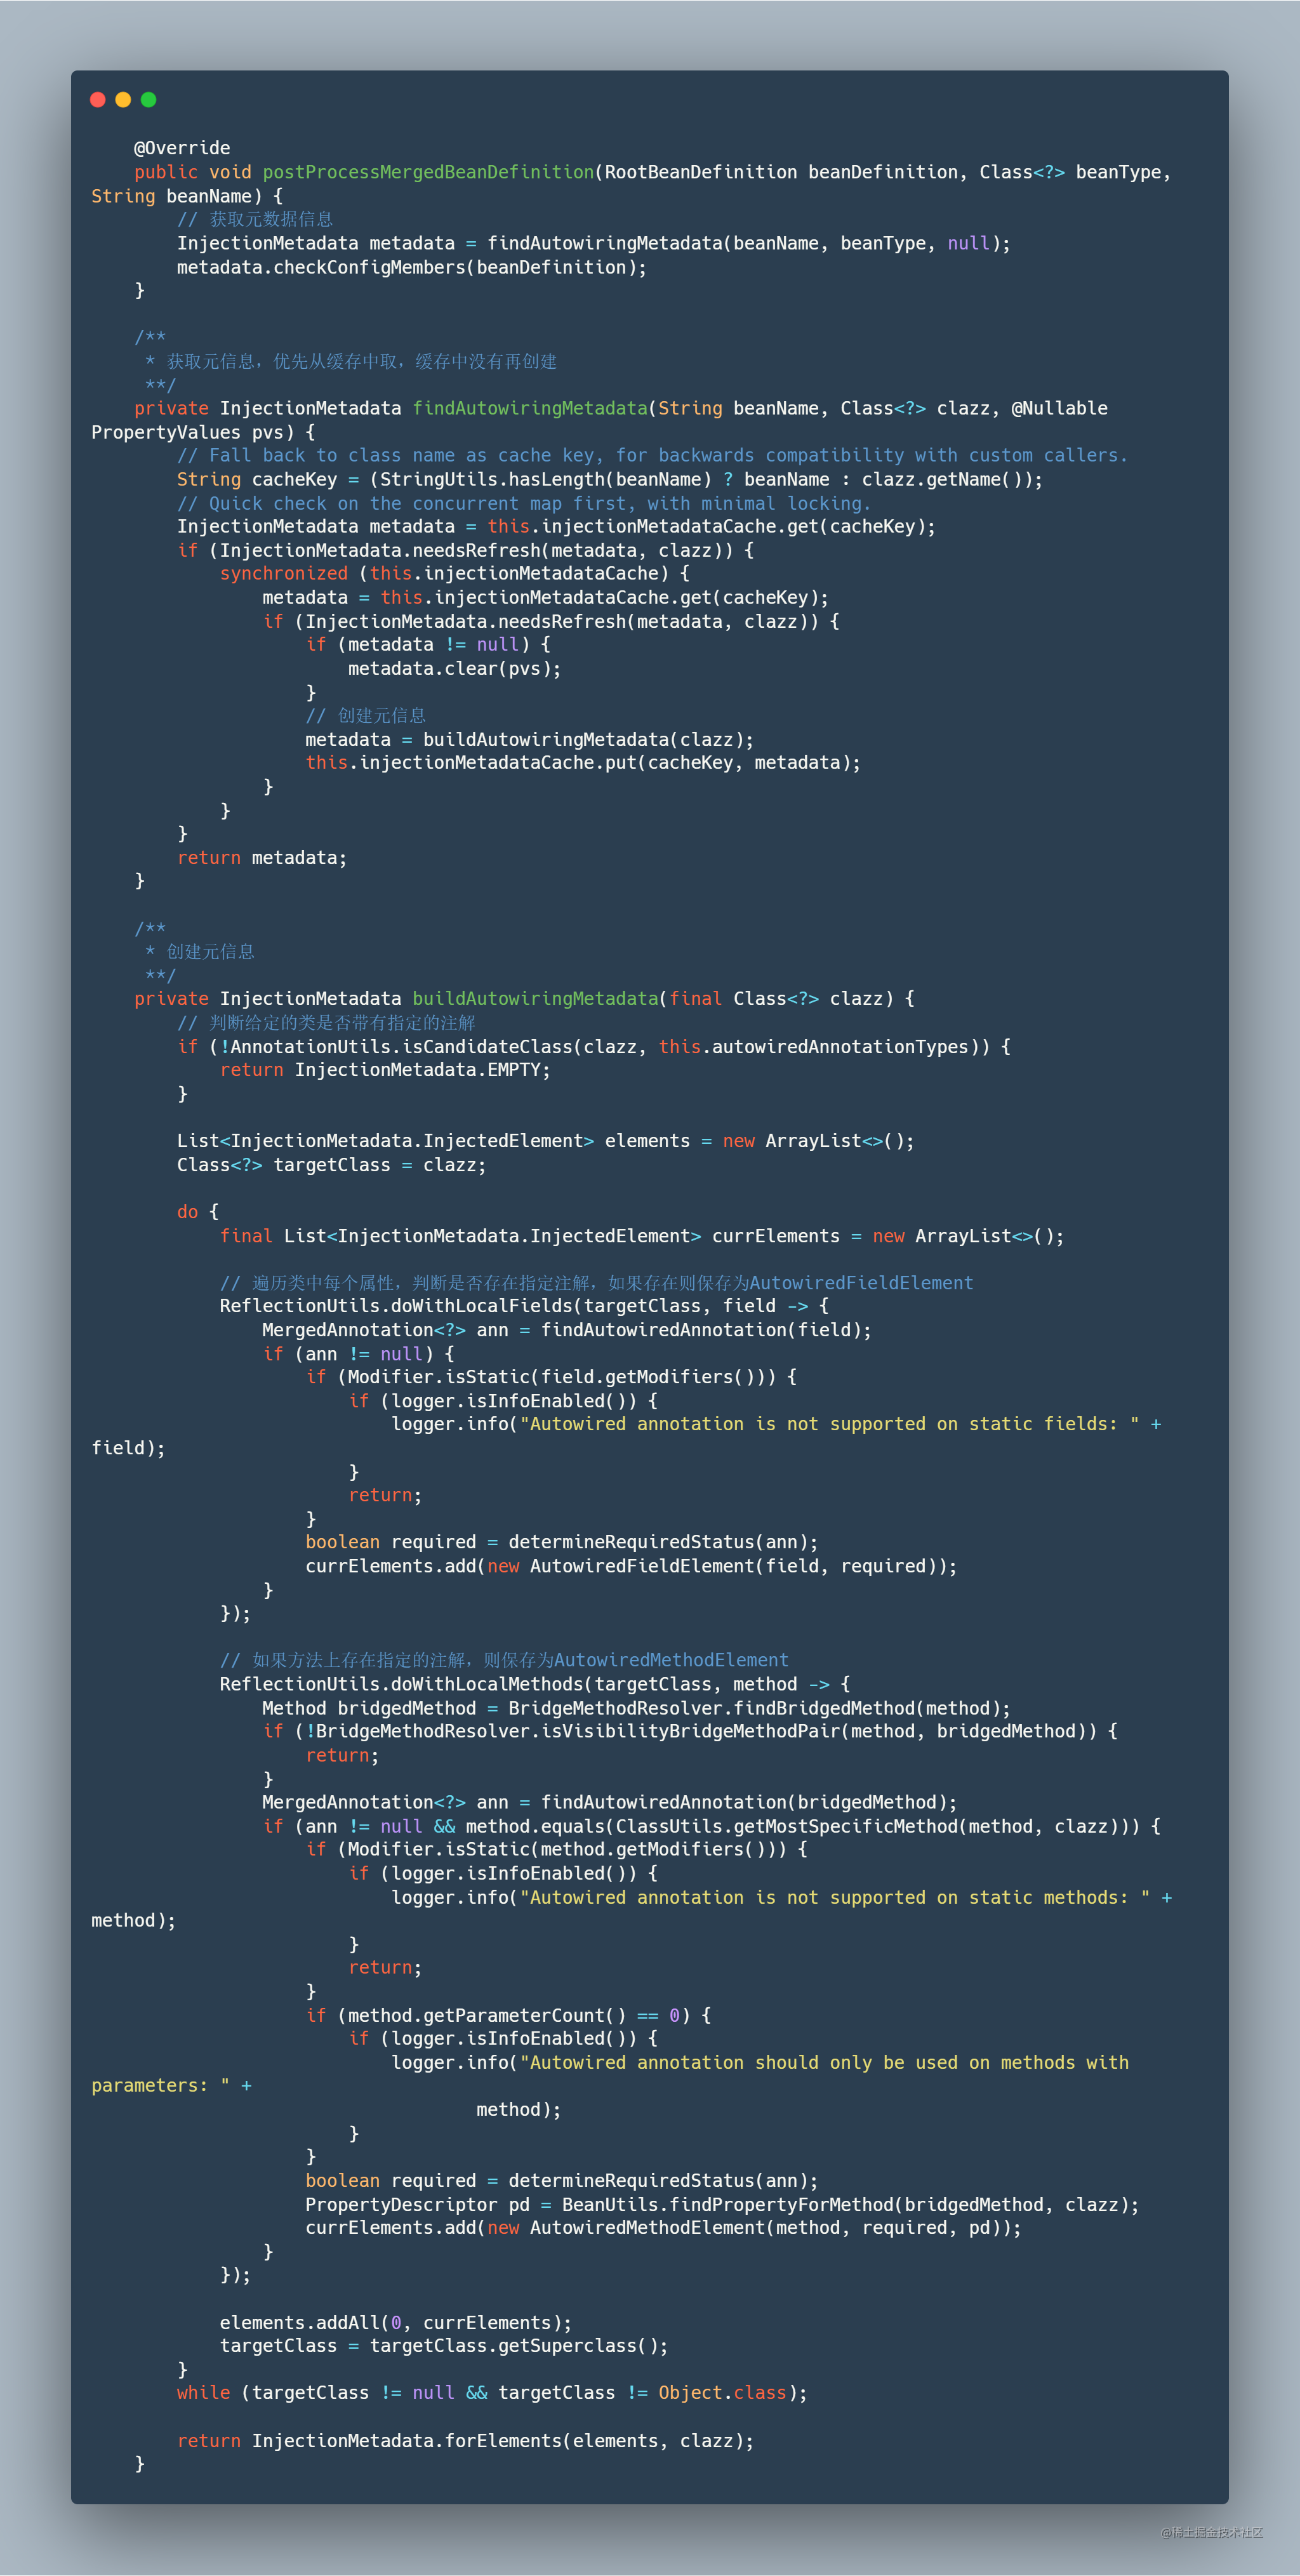
Task: Click wrapped line "PropertyValues pvs) {"
Action: (203, 432)
